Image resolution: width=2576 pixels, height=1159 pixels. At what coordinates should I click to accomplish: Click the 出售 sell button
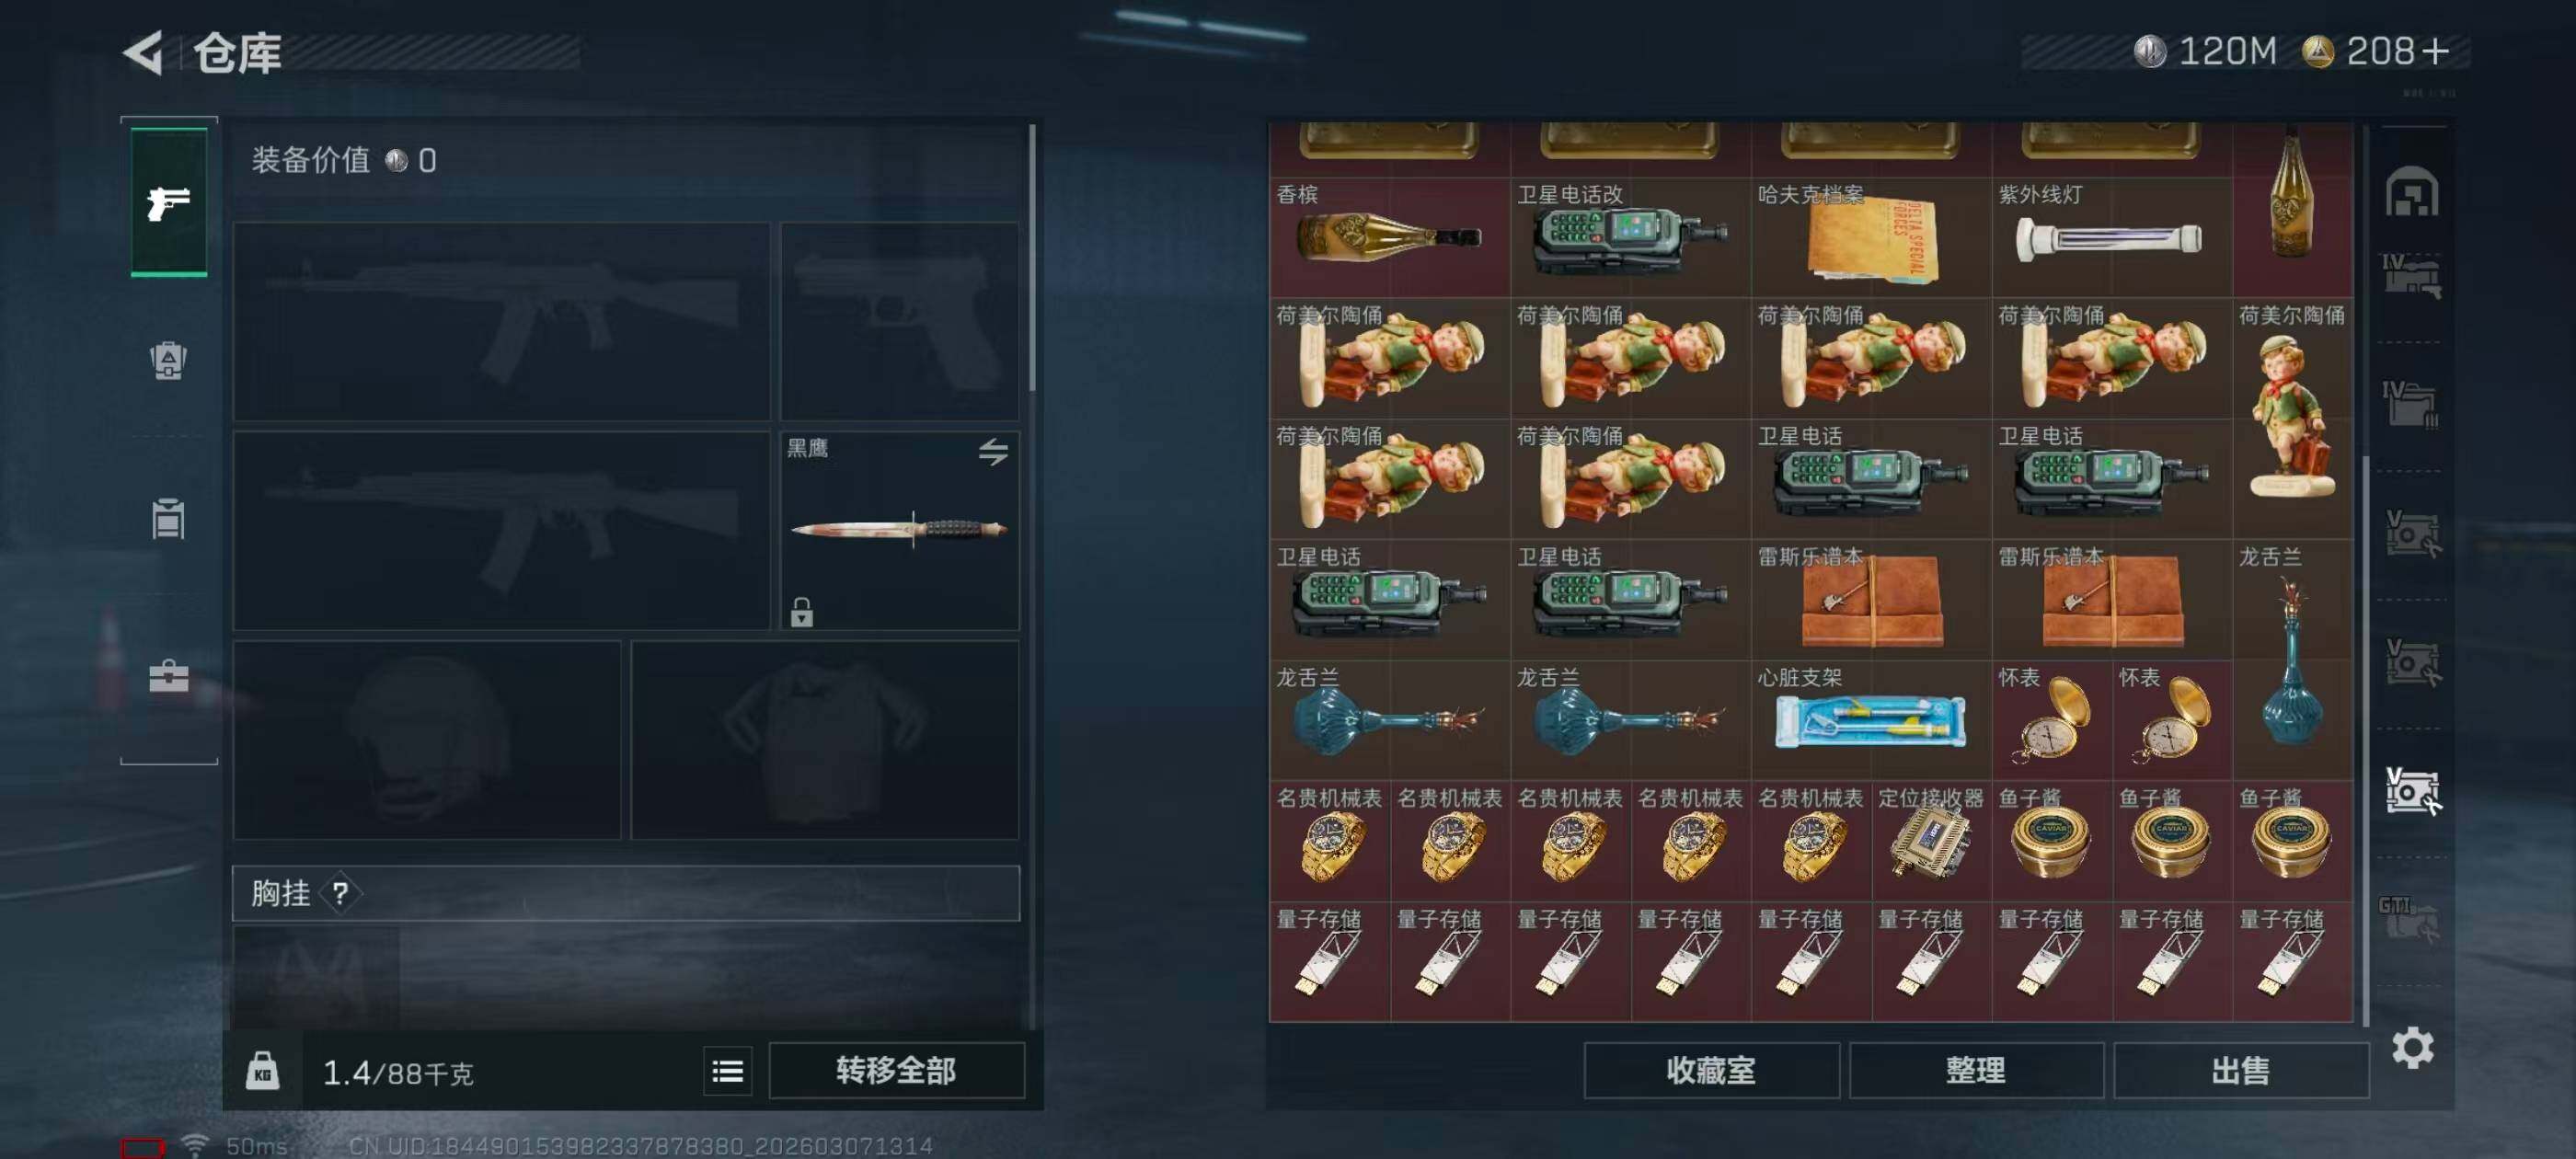point(2240,1071)
